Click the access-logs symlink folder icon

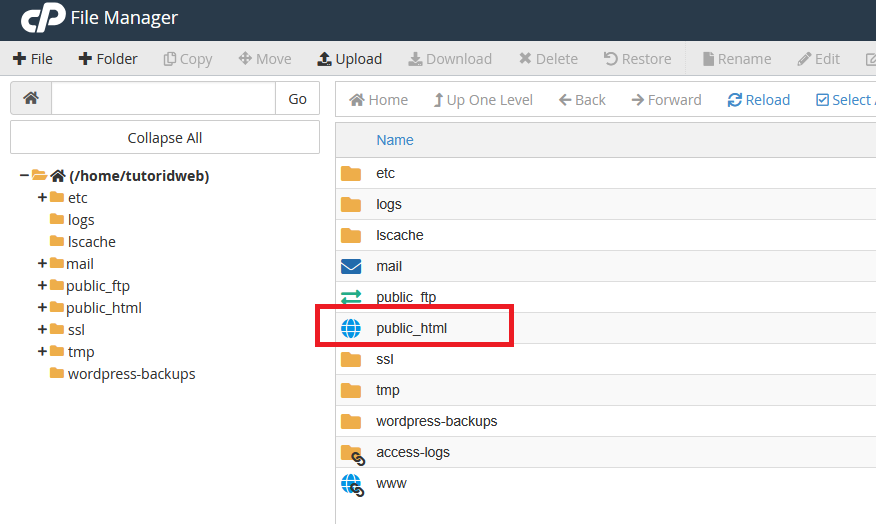pos(353,455)
